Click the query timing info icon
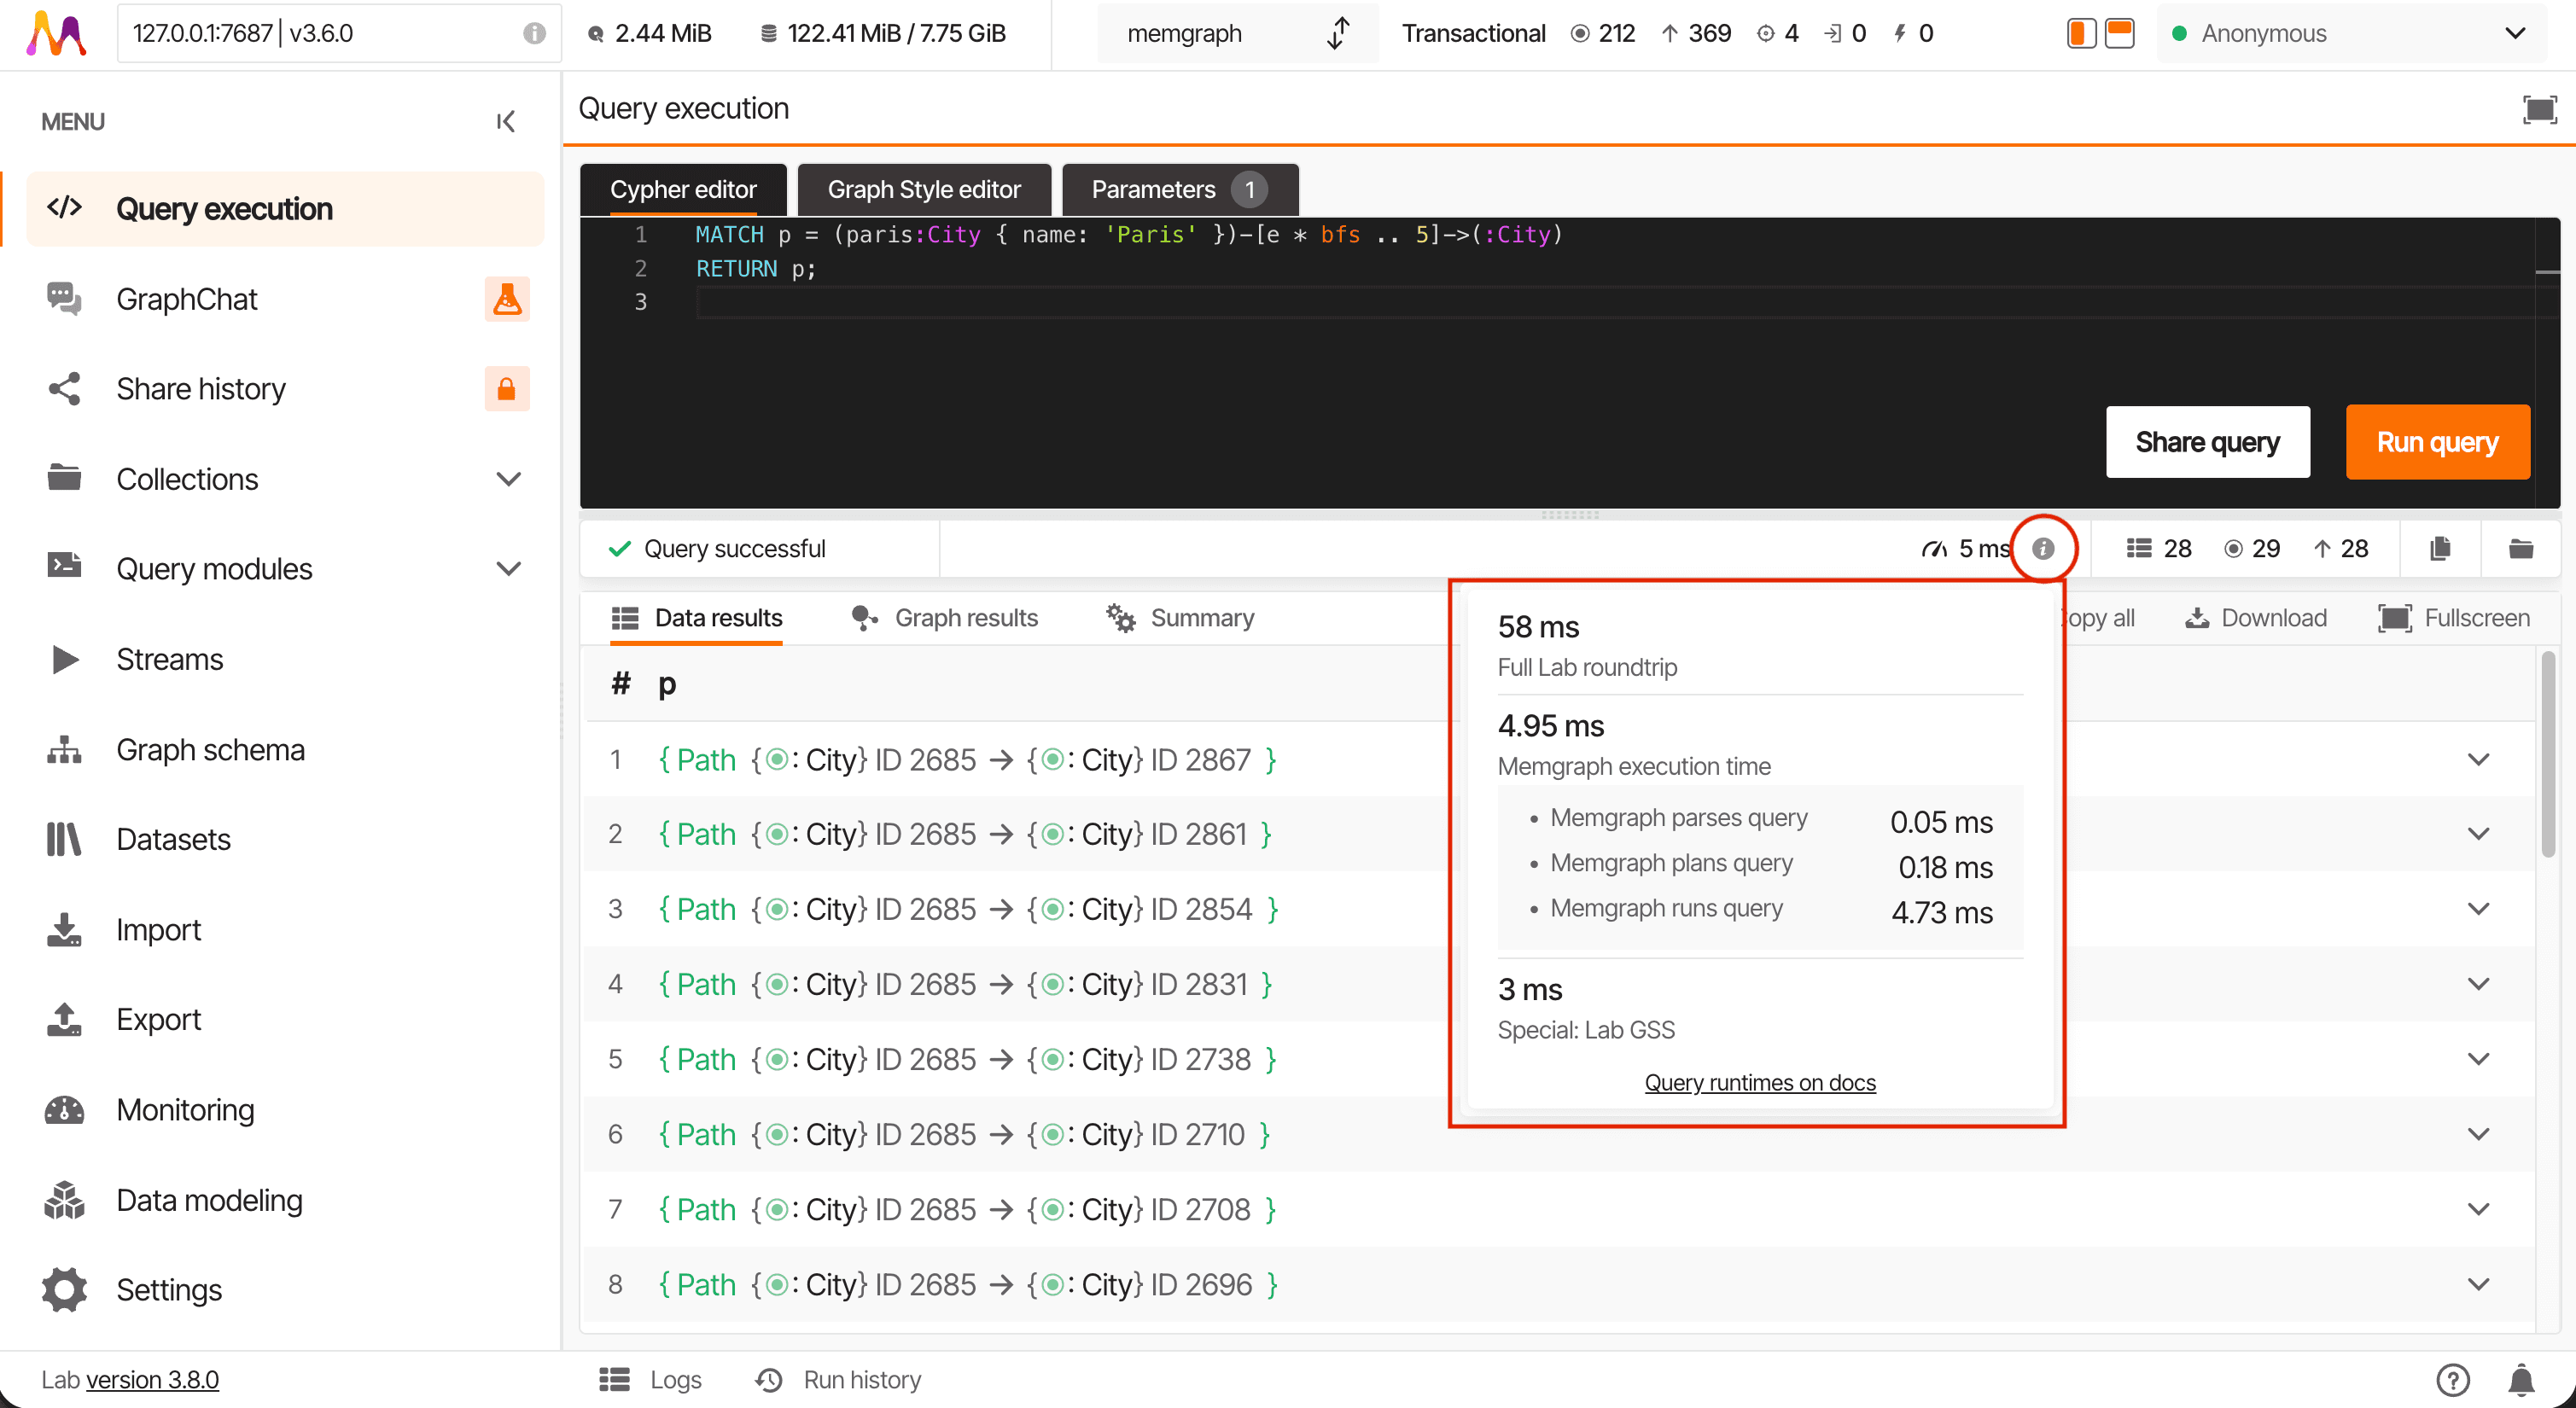2576x1408 pixels. (x=2043, y=548)
